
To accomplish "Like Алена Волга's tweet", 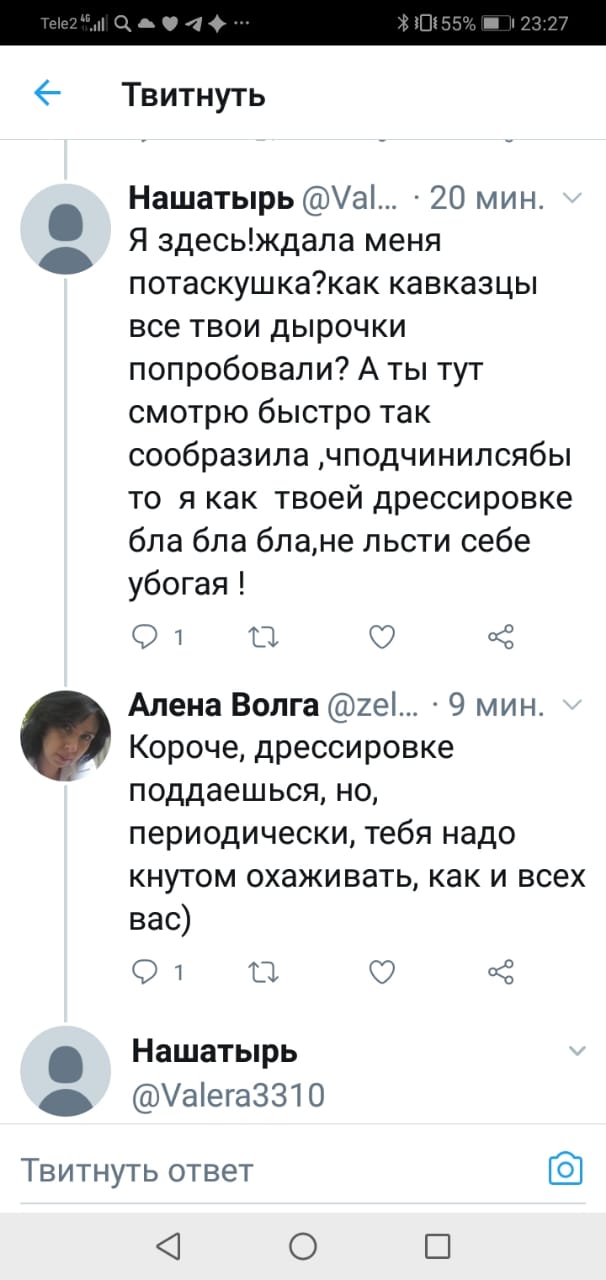I will point(382,970).
